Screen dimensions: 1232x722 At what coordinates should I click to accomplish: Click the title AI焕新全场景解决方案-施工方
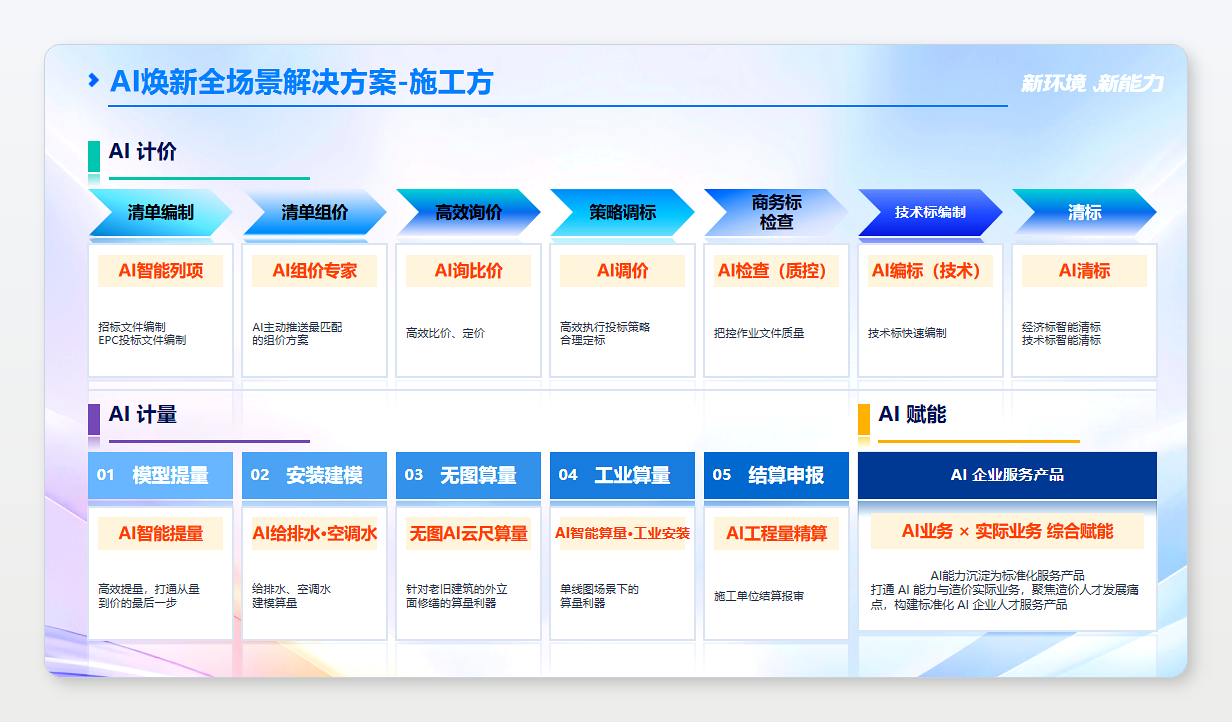coord(302,82)
